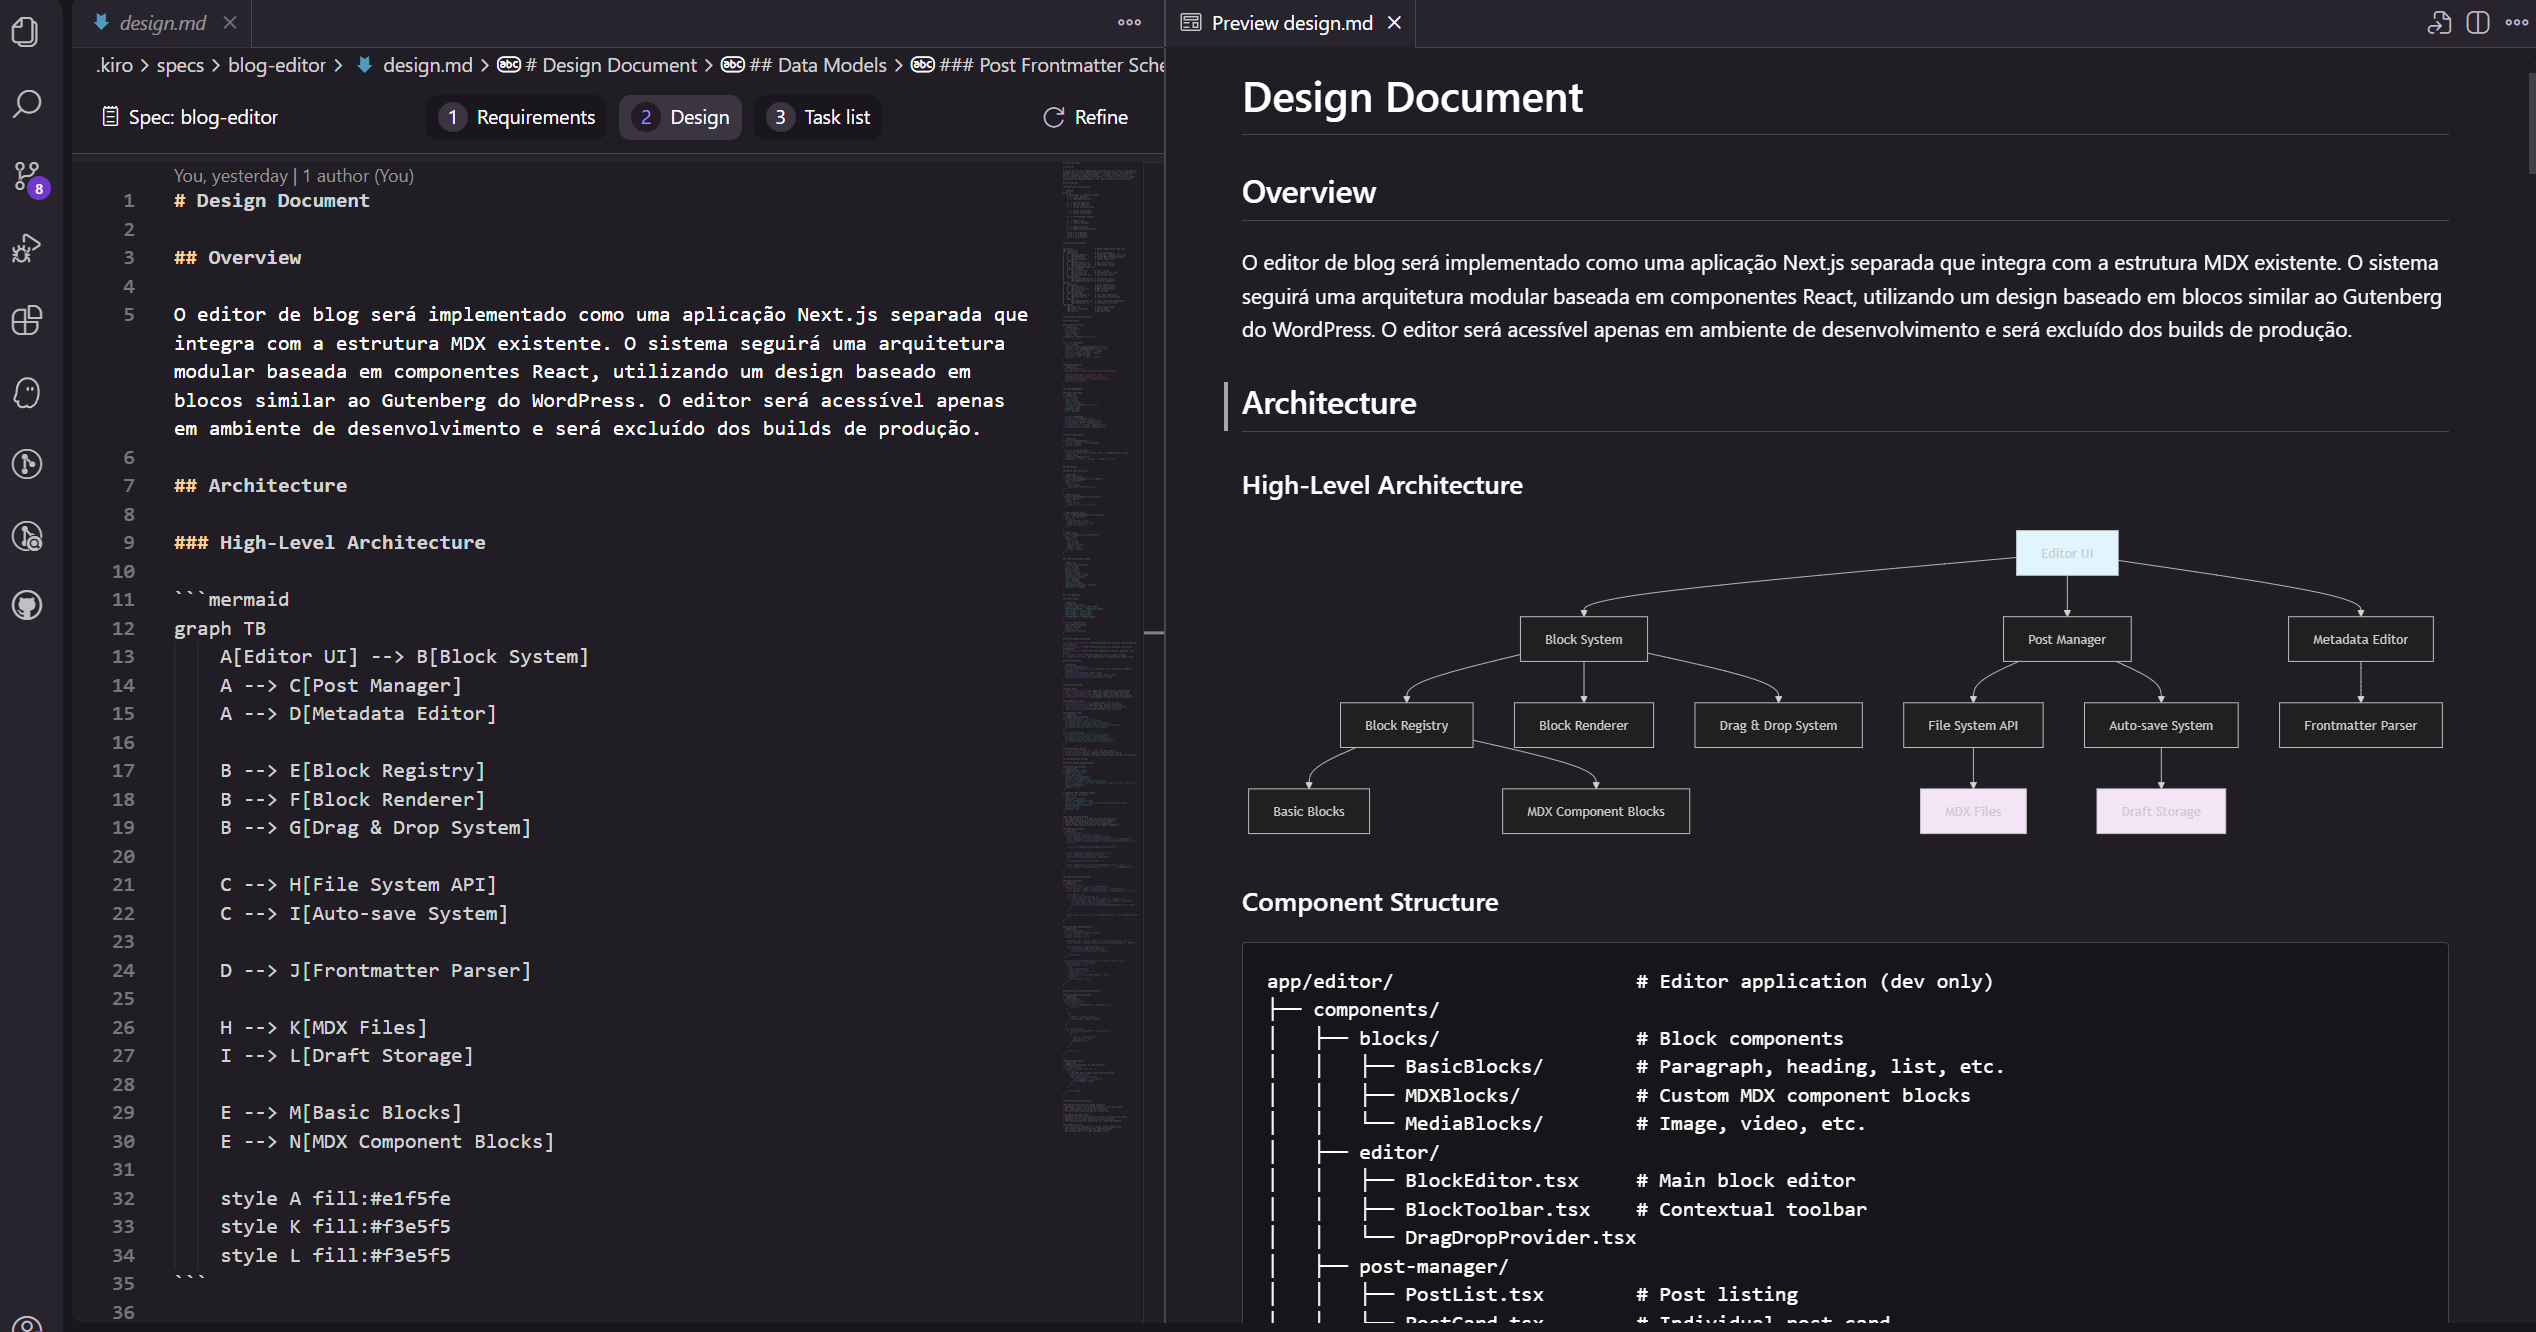Click the git blame author annotation
This screenshot has width=2536, height=1332.
point(293,176)
